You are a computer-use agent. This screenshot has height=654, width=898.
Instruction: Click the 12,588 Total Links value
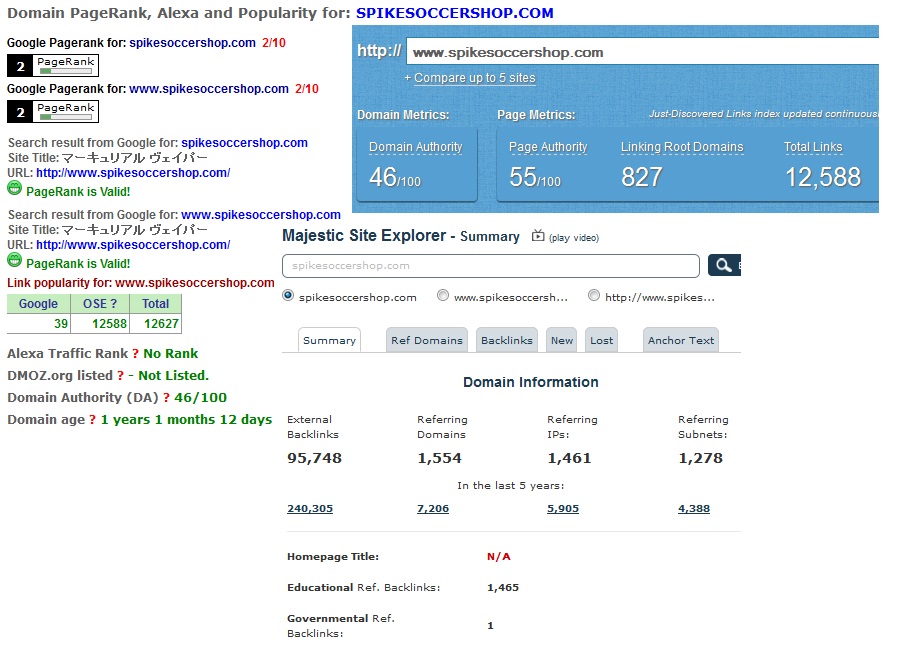click(x=823, y=177)
